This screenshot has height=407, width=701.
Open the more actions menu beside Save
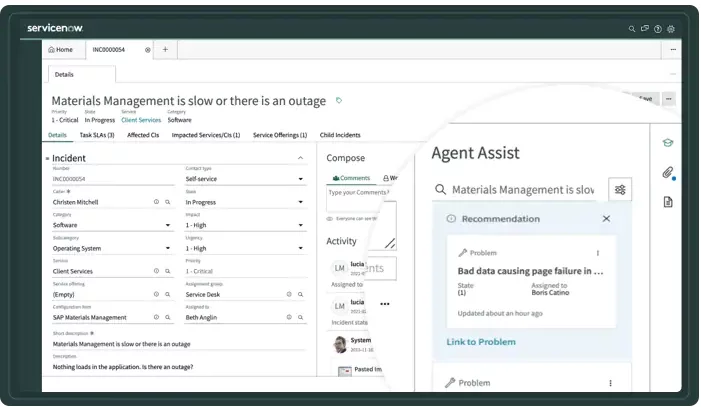(669, 99)
